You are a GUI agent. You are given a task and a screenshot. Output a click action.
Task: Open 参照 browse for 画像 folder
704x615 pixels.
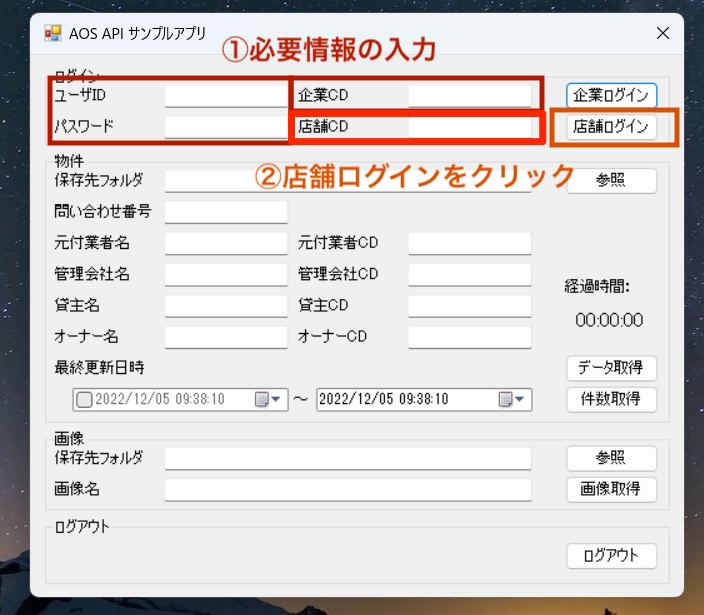click(x=611, y=458)
